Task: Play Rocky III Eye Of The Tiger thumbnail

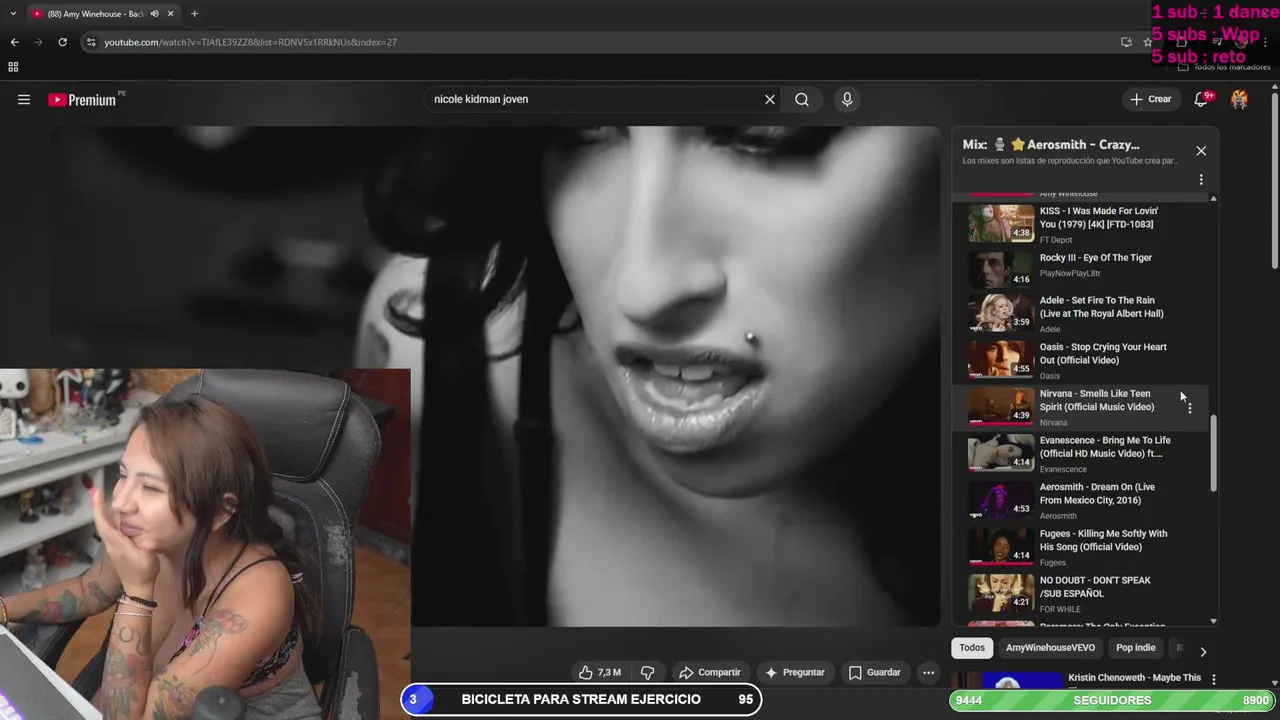Action: point(1001,270)
